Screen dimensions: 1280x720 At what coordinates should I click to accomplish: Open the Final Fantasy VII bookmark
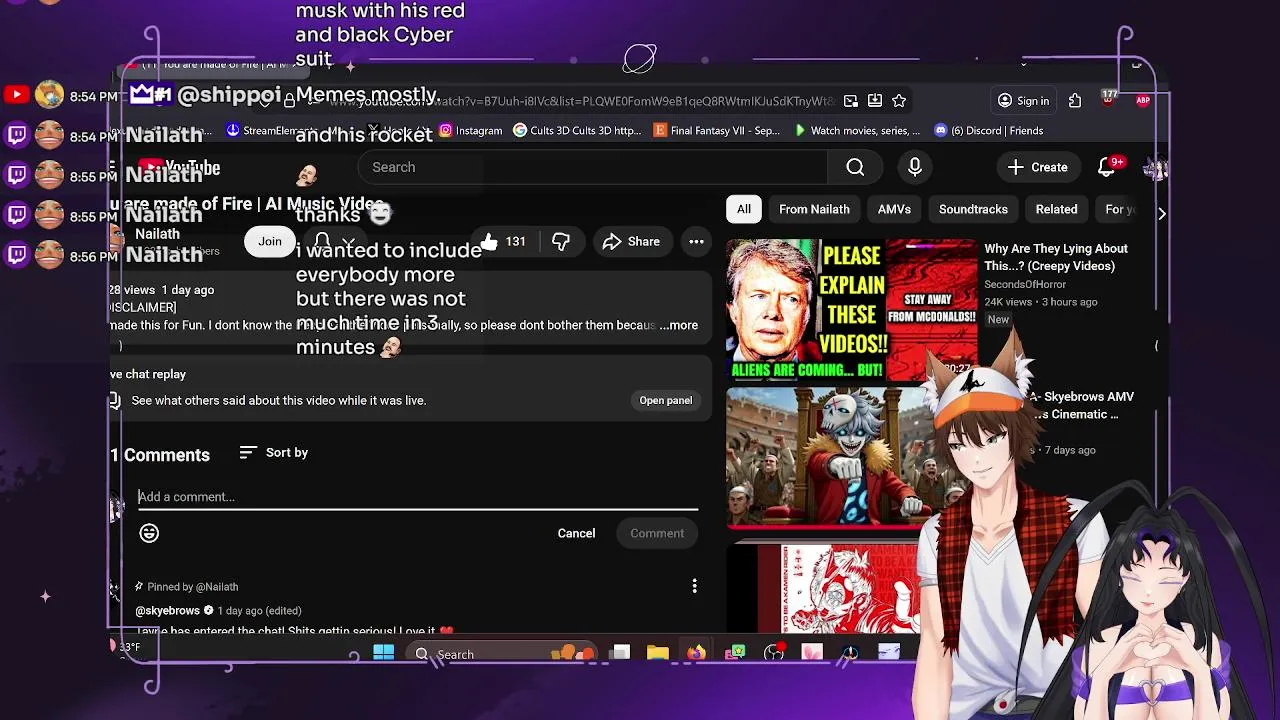pos(716,130)
